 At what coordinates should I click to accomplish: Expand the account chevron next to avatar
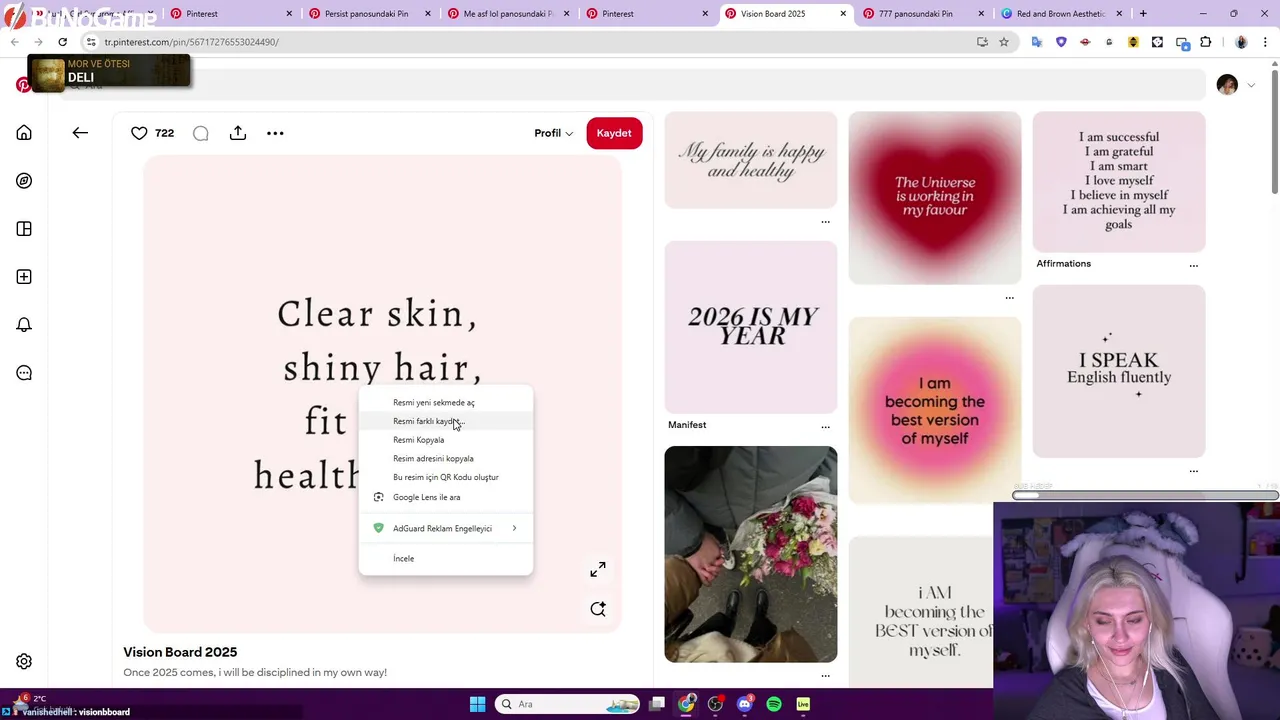1251,85
